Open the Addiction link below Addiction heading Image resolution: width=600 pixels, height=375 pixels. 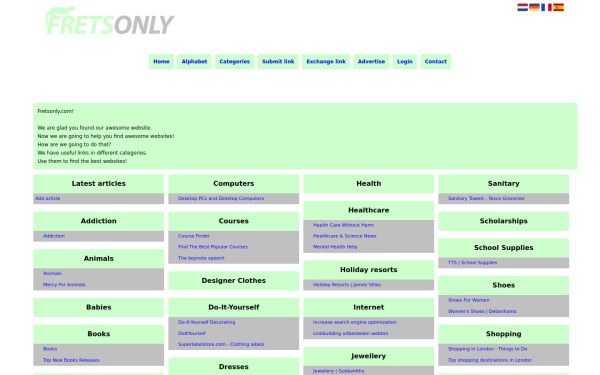(54, 236)
